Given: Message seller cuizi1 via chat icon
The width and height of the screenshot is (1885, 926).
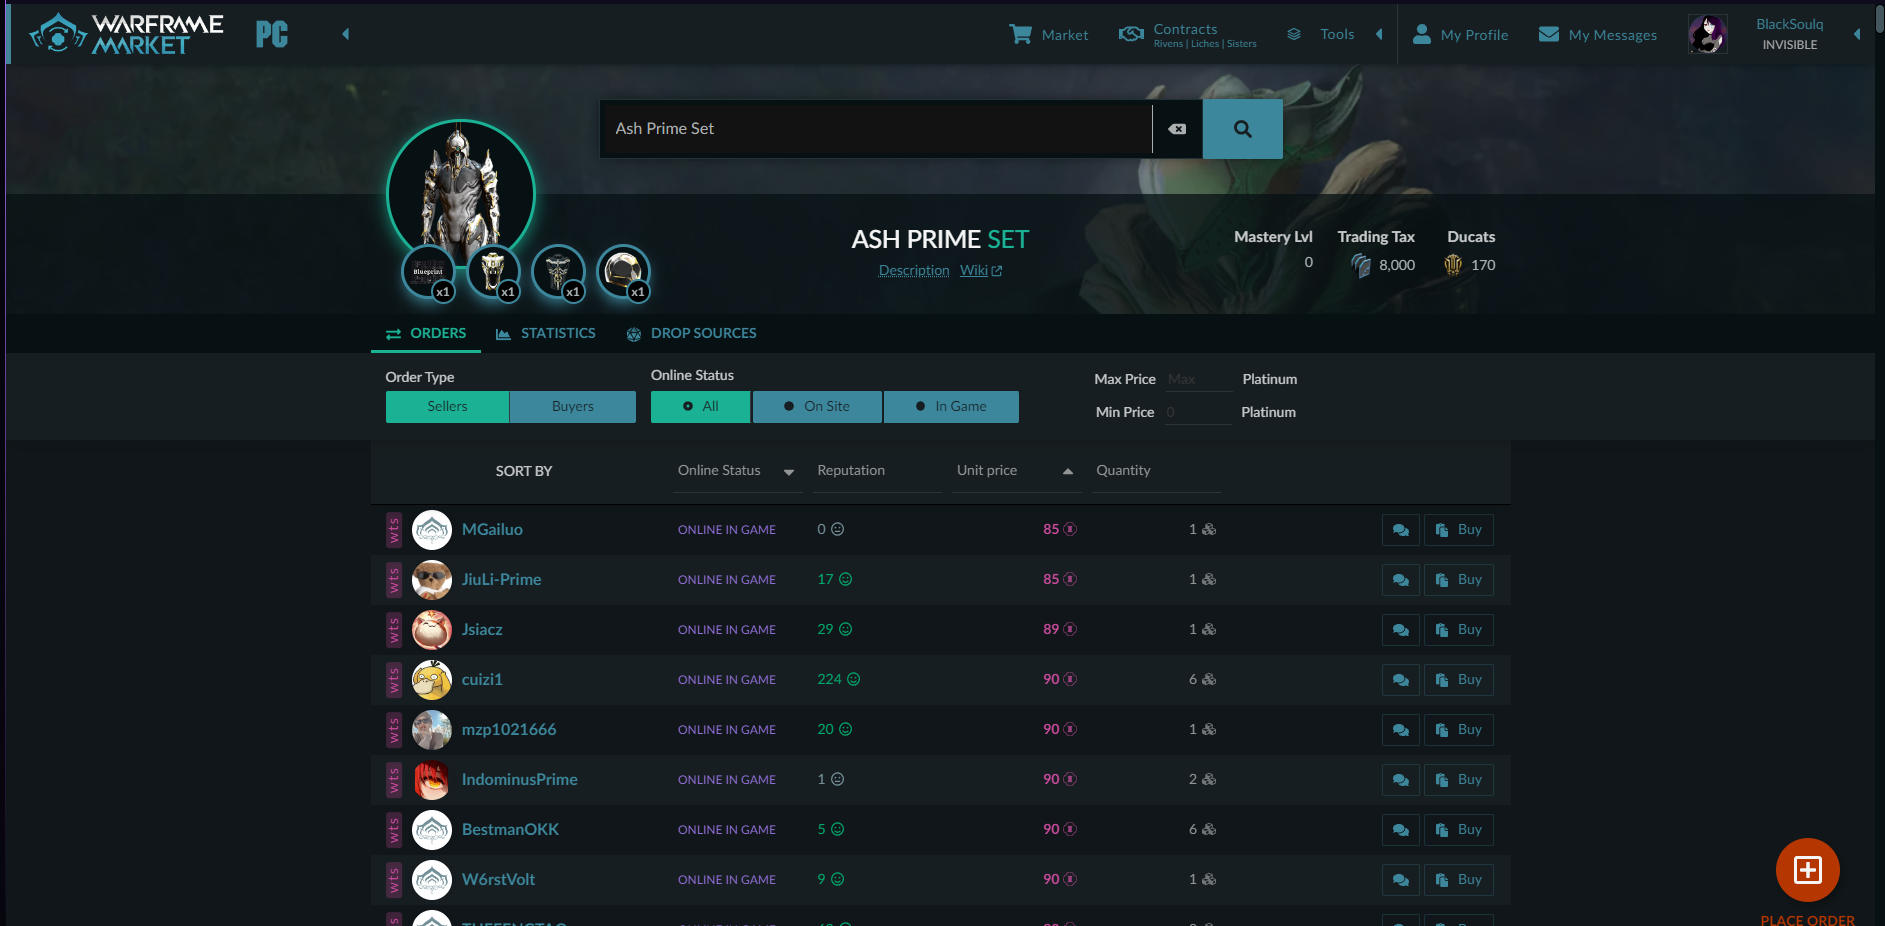Looking at the screenshot, I should click(1401, 680).
